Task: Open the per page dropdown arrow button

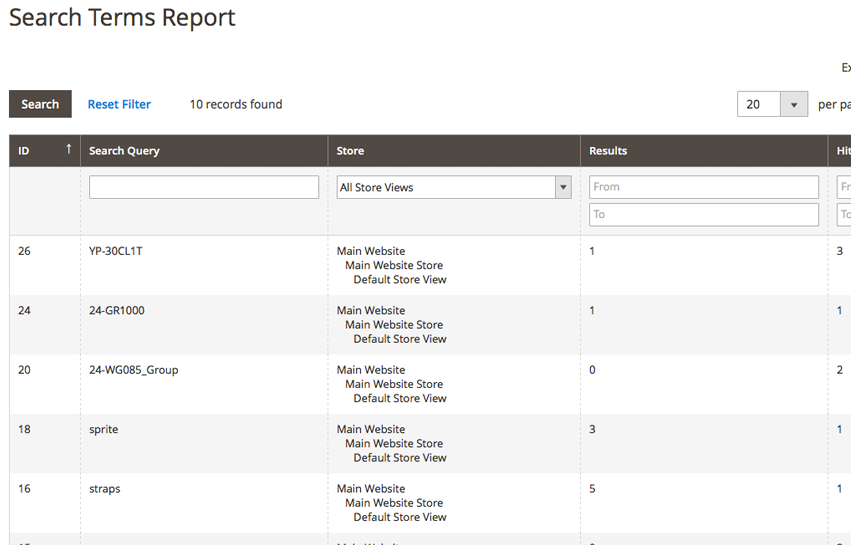Action: click(x=794, y=104)
